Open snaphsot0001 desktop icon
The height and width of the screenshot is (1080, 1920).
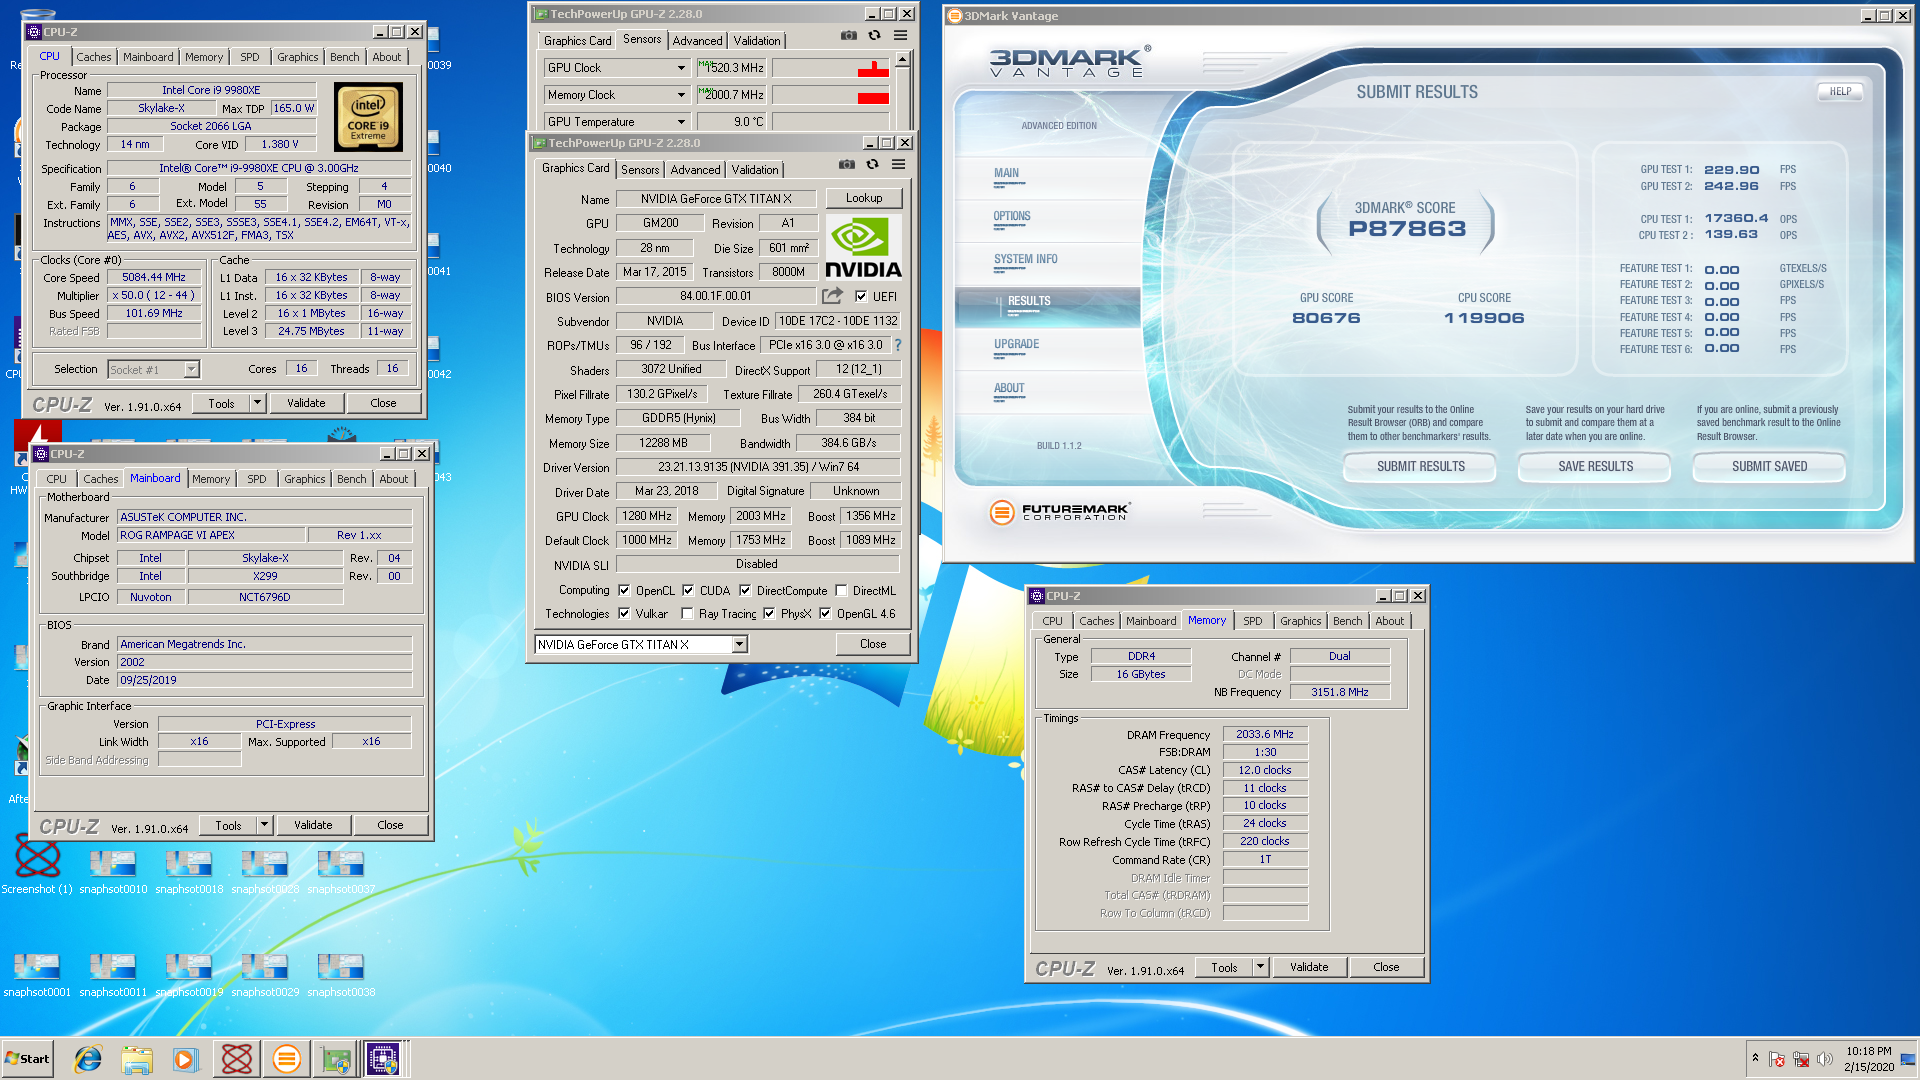click(37, 975)
